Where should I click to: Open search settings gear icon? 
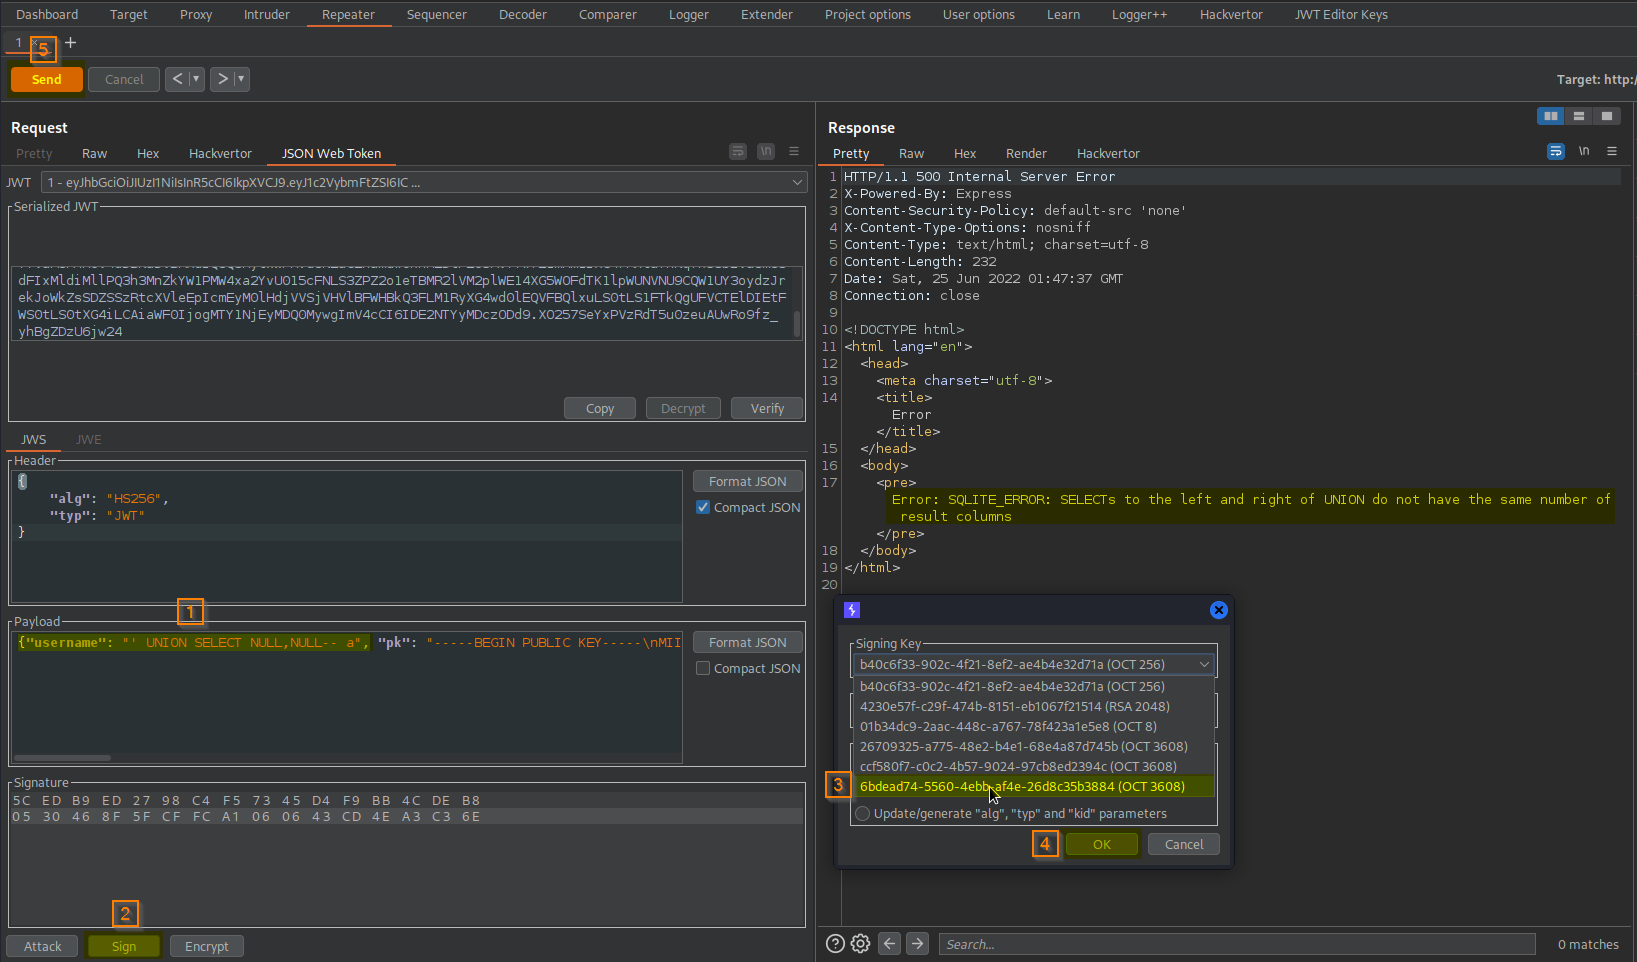pos(860,944)
